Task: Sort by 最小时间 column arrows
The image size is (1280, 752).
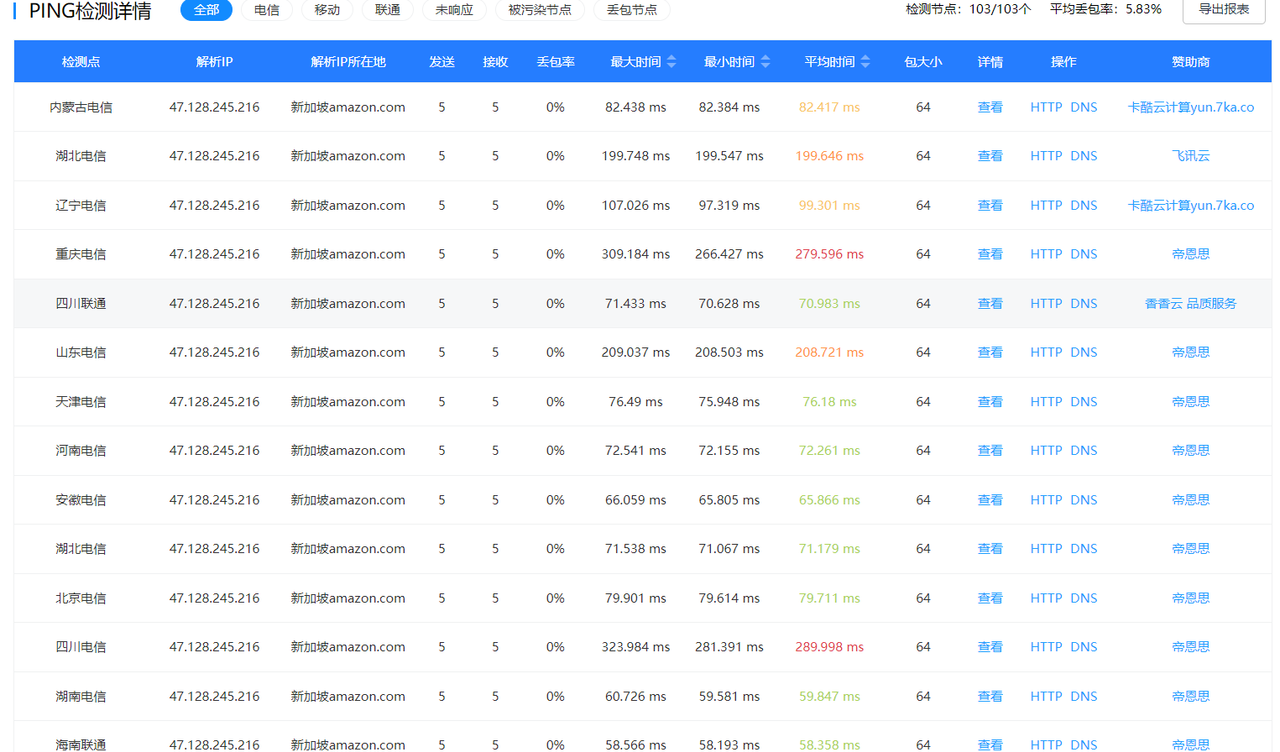Action: [x=765, y=62]
